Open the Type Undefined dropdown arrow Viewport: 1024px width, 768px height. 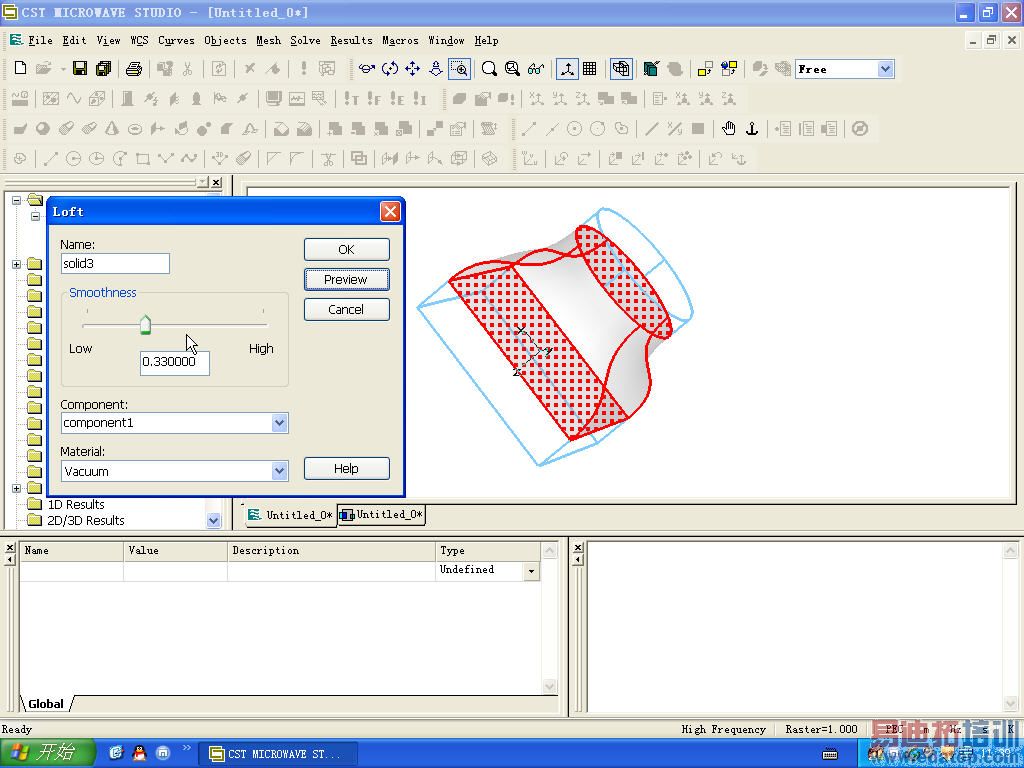(x=532, y=571)
